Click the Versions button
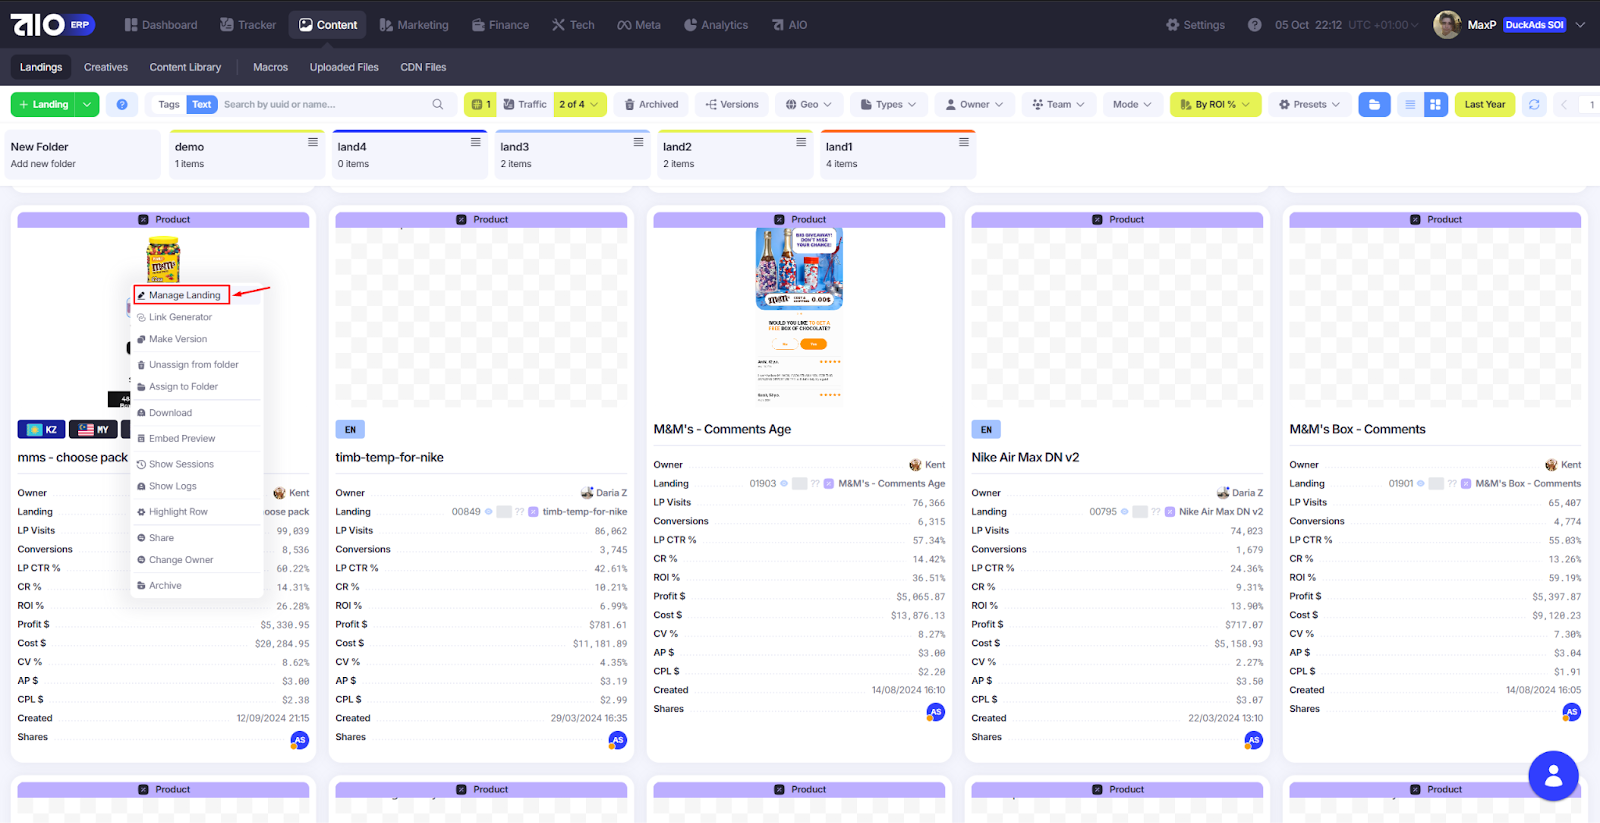This screenshot has width=1600, height=823. tap(732, 104)
